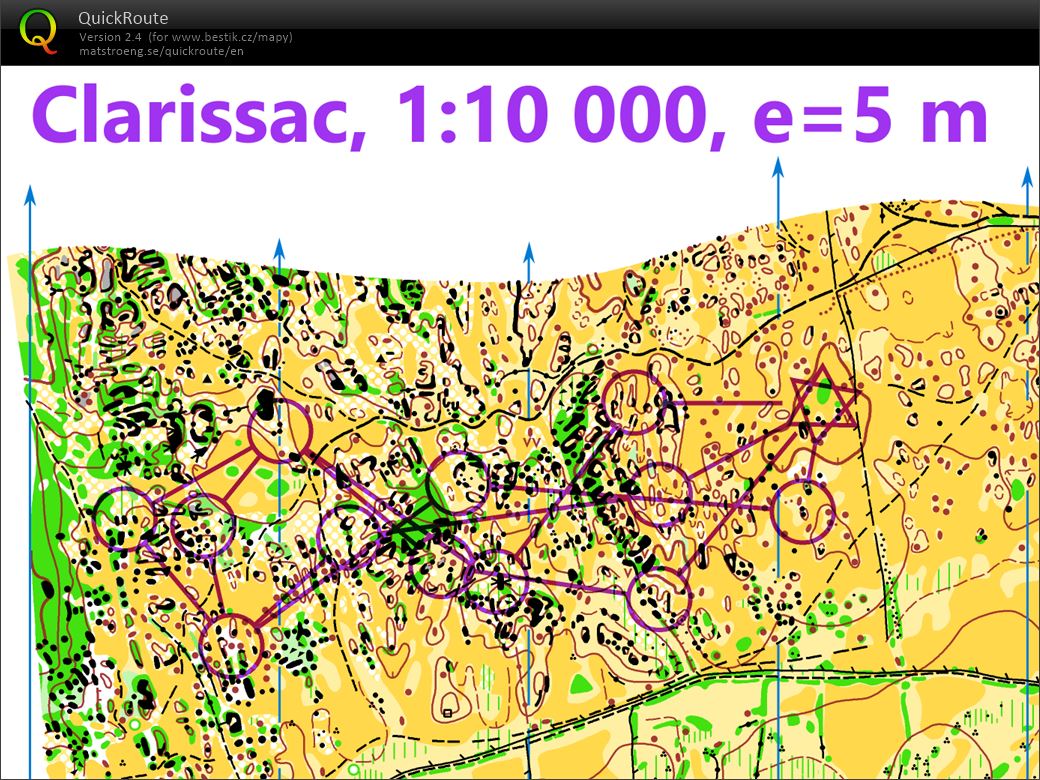Screen dimensions: 1040x780
Task: Select the southernmost control circle on the course
Action: (x=230, y=645)
